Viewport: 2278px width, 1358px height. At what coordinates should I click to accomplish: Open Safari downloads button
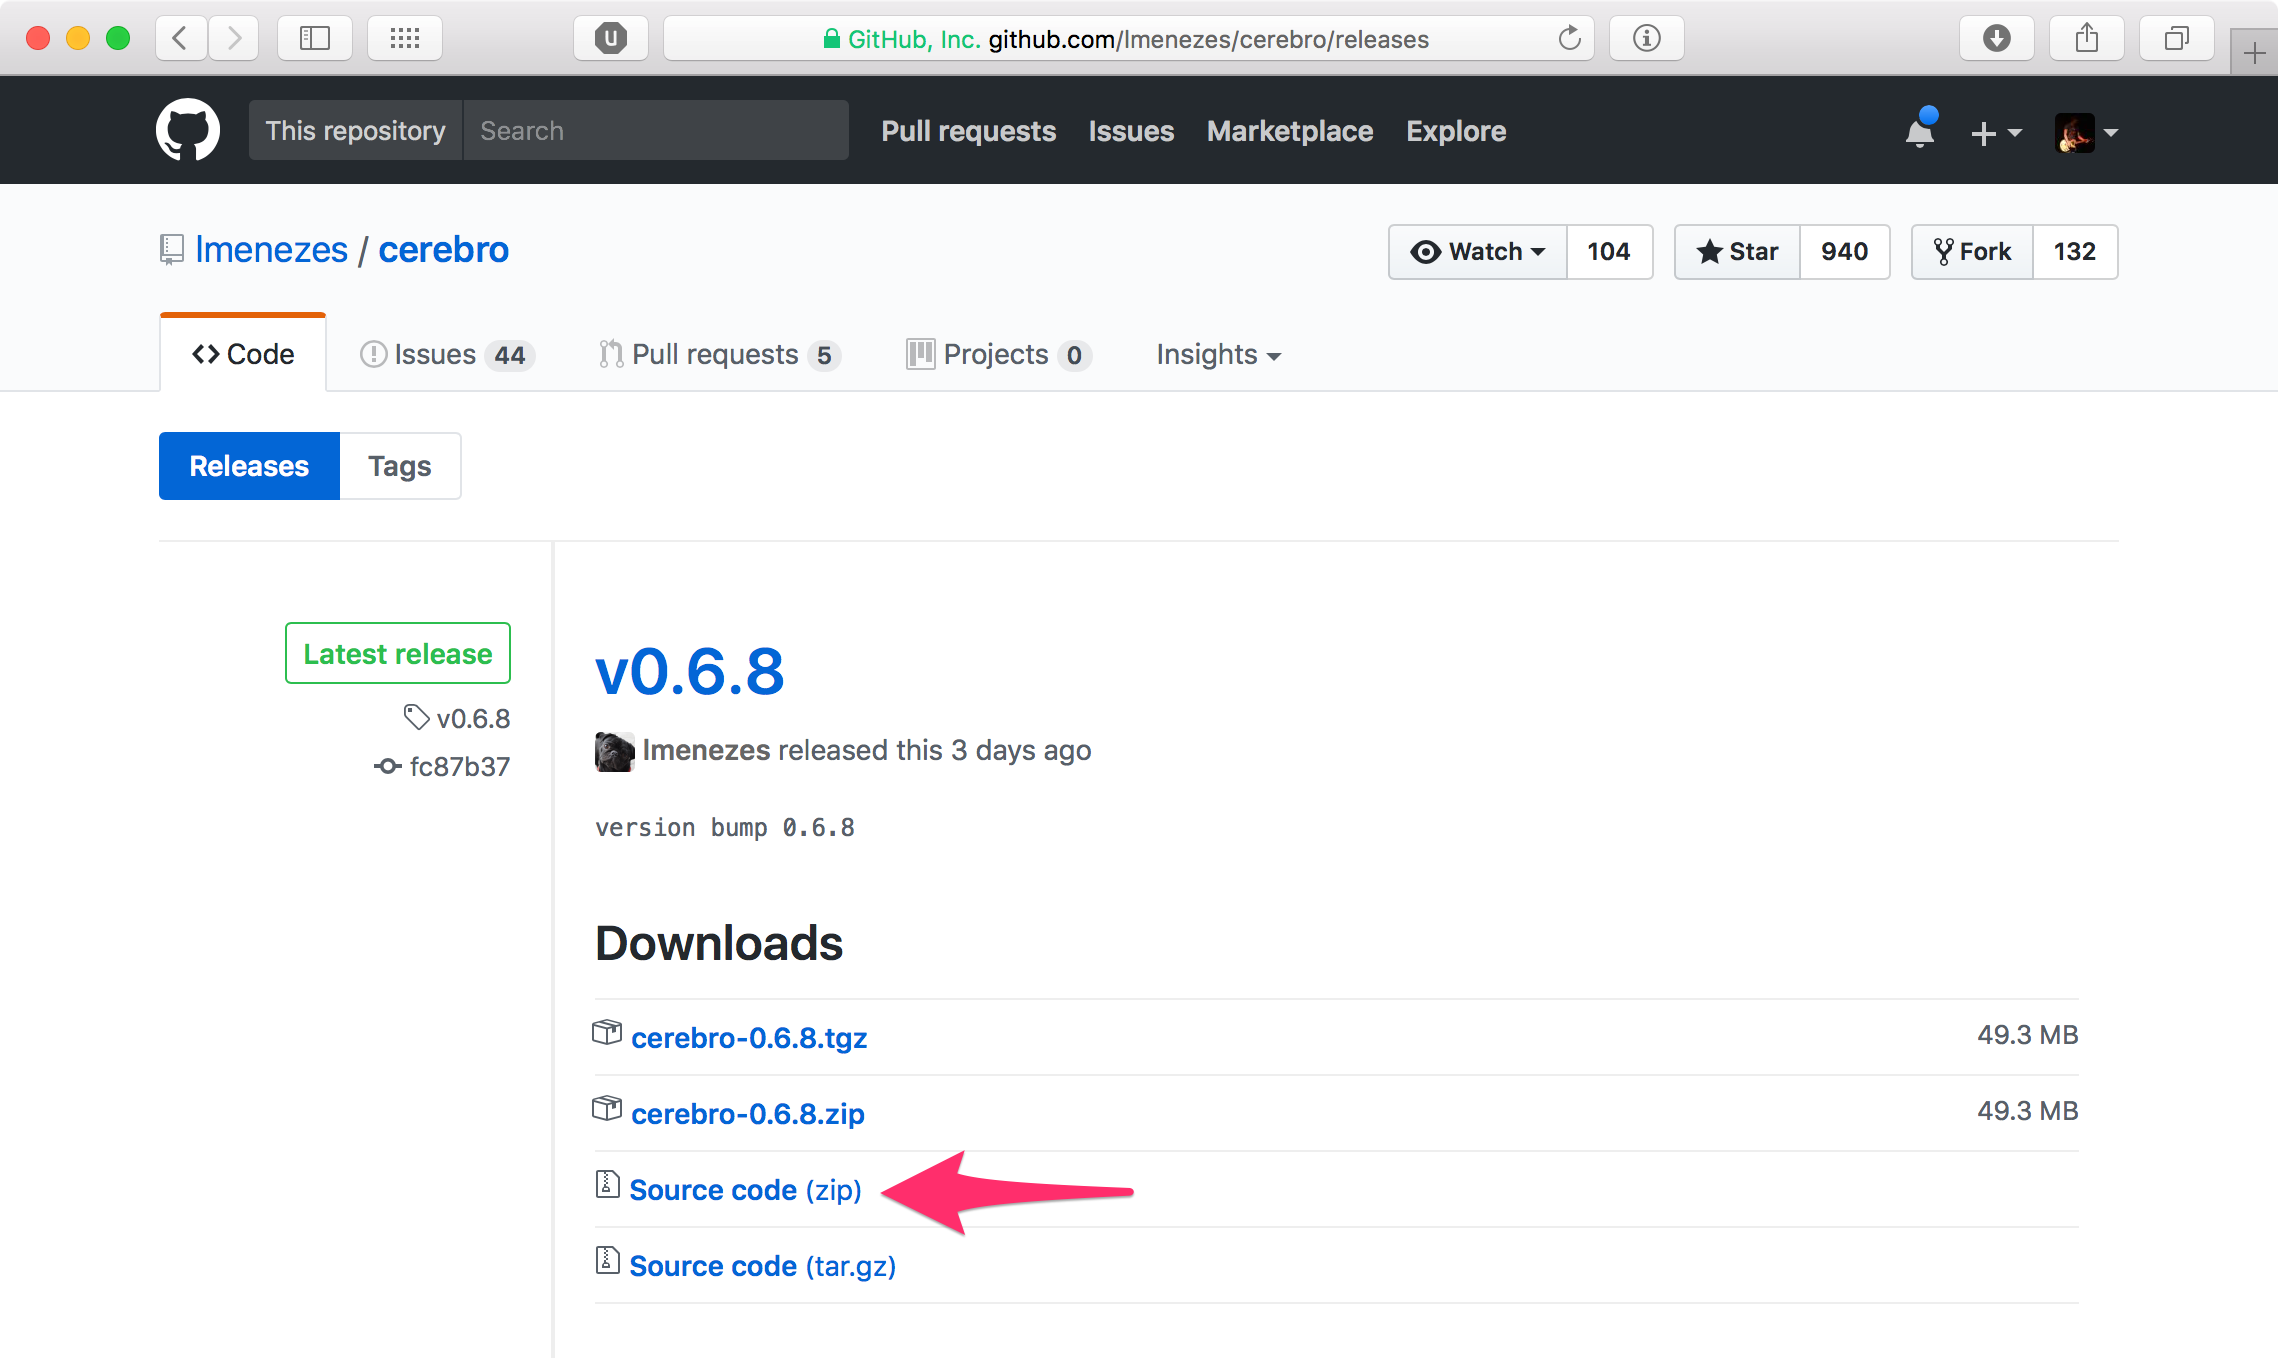[x=1997, y=39]
